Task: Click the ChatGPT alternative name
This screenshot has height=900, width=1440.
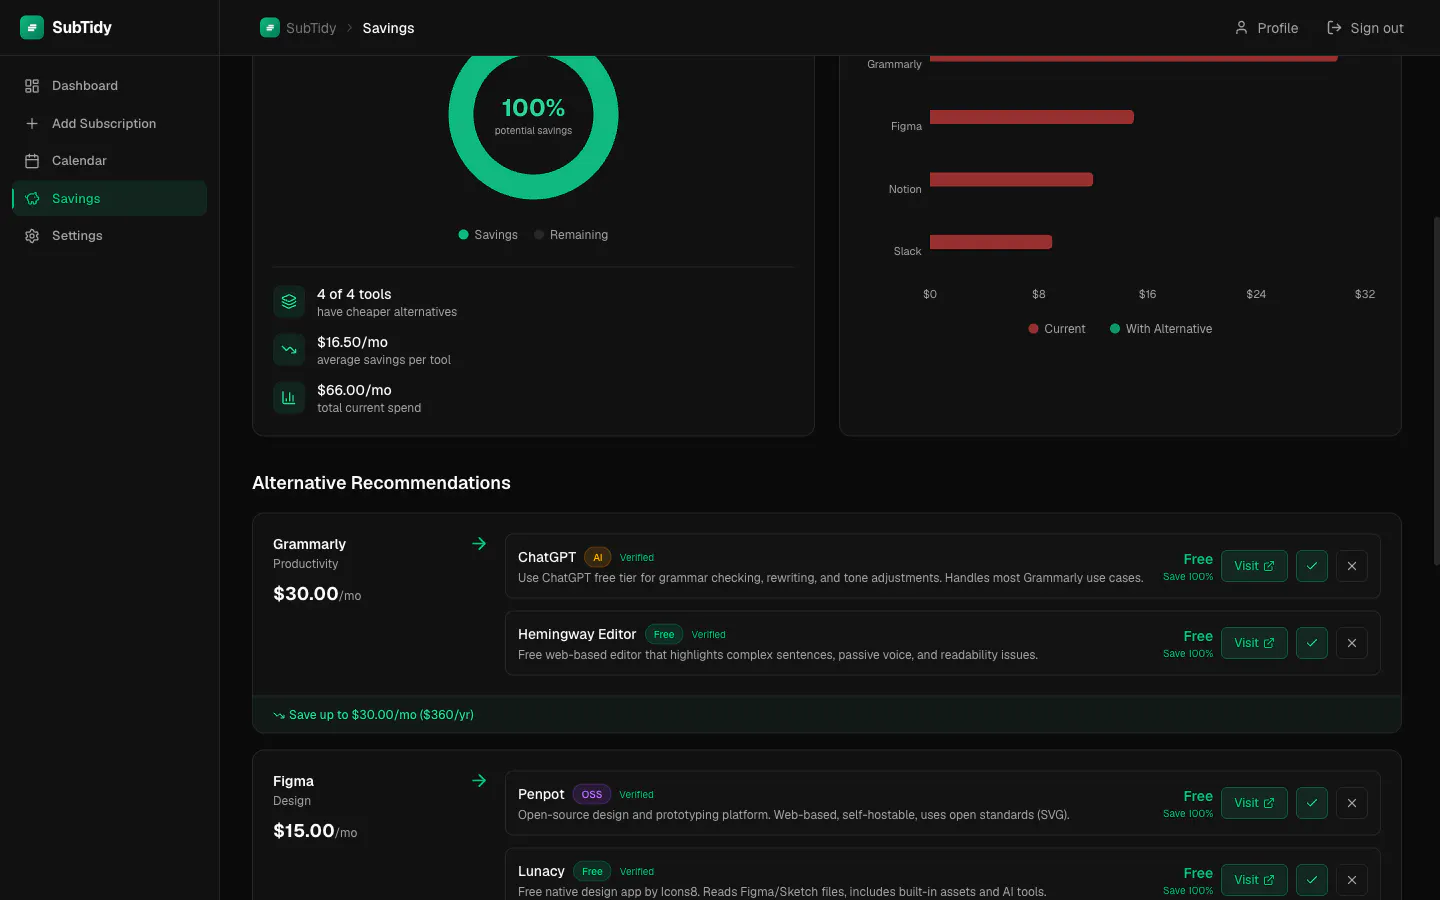Action: 547,557
